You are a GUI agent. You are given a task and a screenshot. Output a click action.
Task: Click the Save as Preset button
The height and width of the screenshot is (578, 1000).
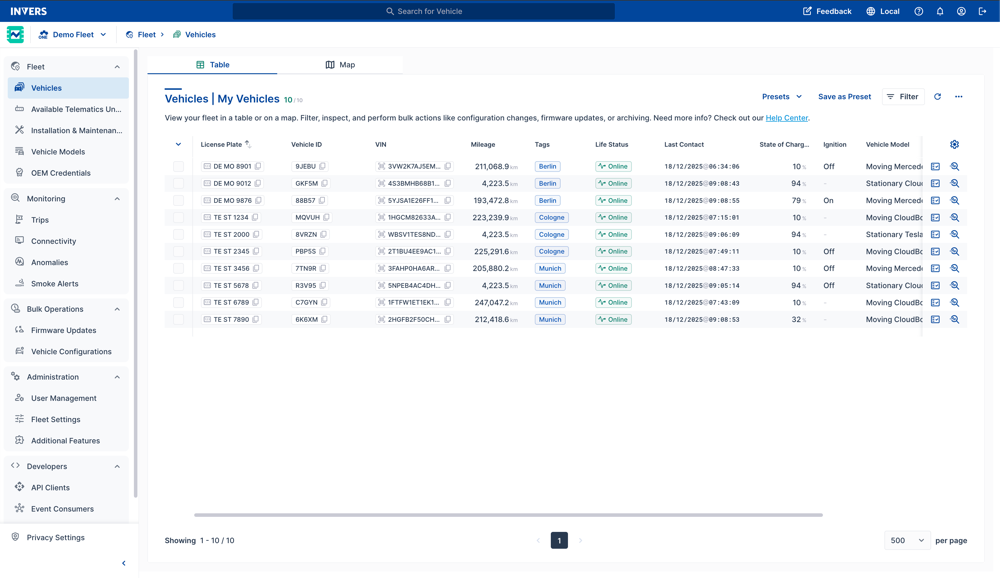(x=844, y=97)
